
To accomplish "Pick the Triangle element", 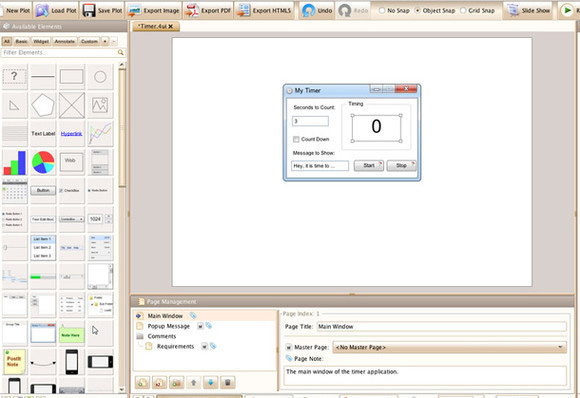I will point(14,105).
